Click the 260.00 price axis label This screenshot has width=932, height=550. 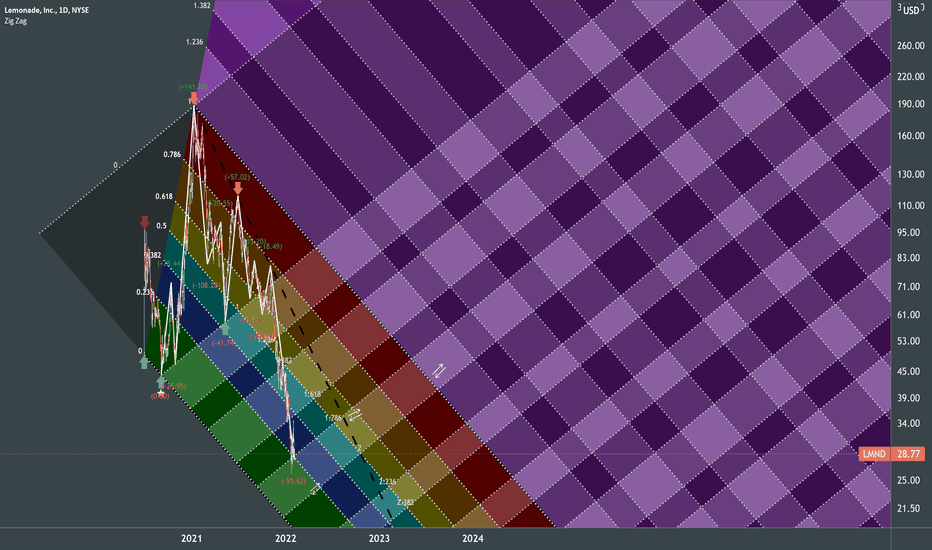click(911, 46)
